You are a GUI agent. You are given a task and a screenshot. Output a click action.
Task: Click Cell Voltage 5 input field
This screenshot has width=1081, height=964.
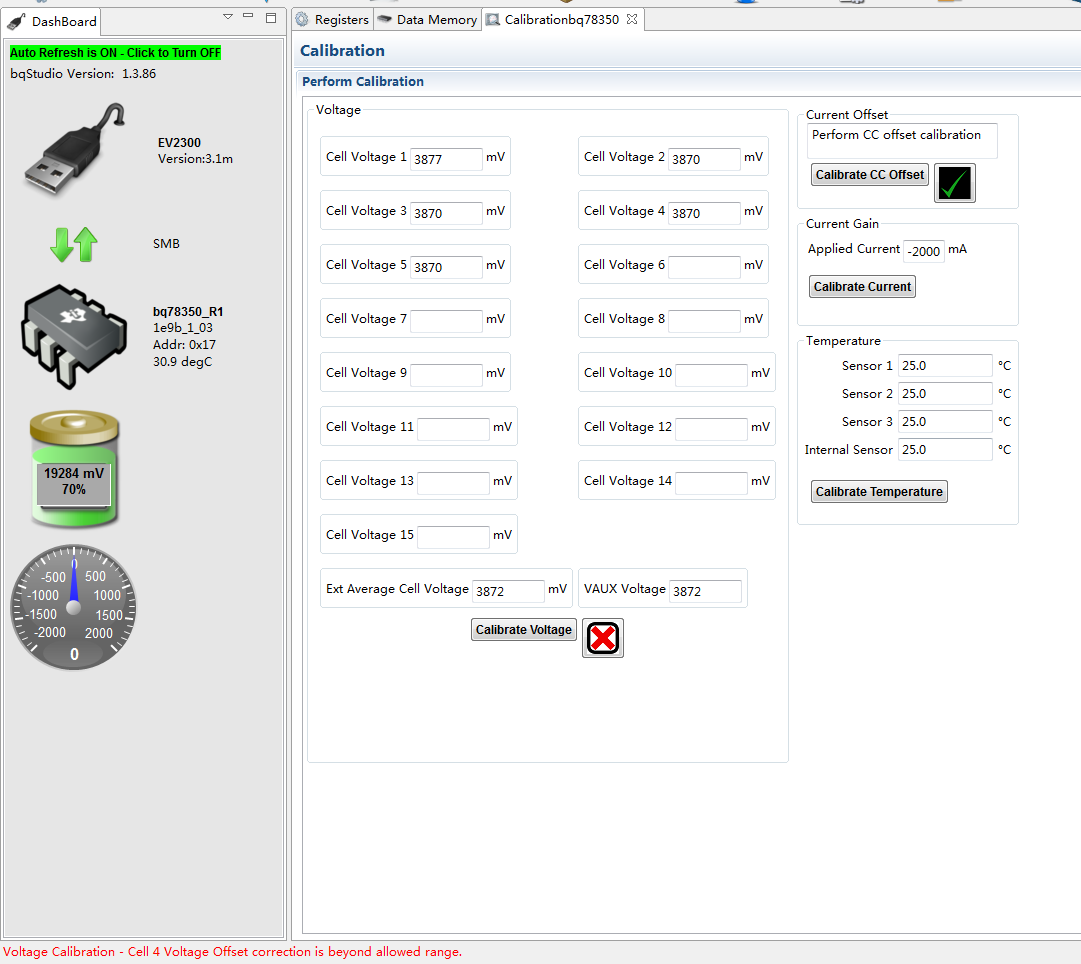tap(446, 267)
